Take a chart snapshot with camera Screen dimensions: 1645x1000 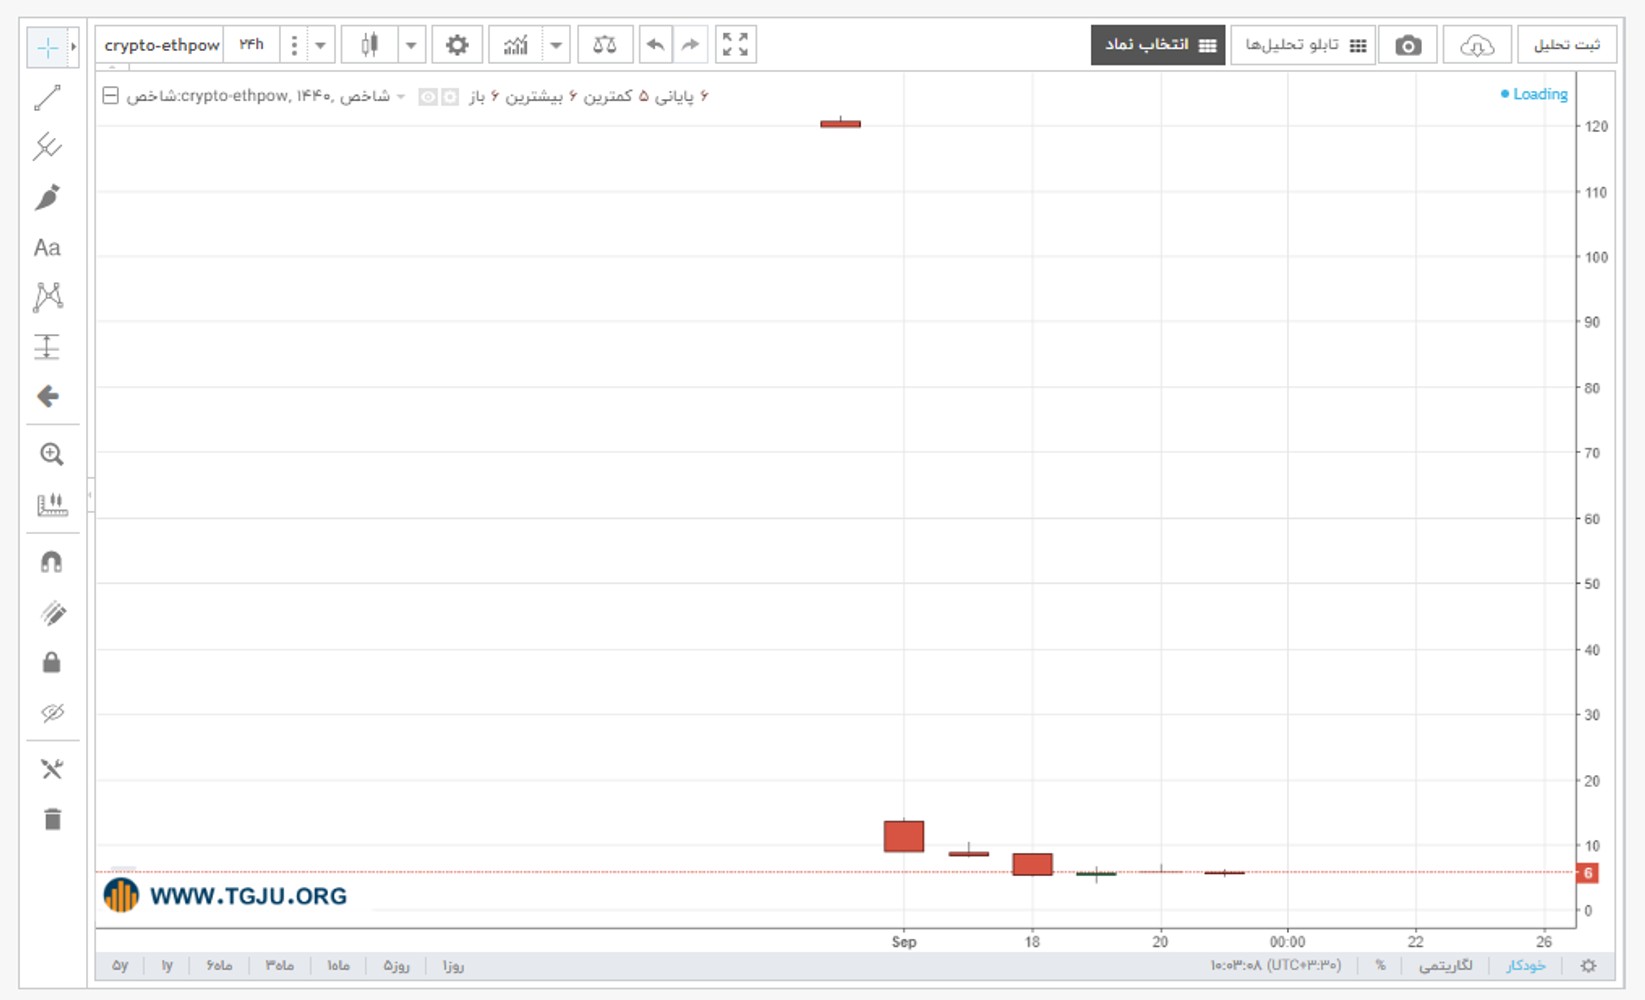click(x=1408, y=45)
